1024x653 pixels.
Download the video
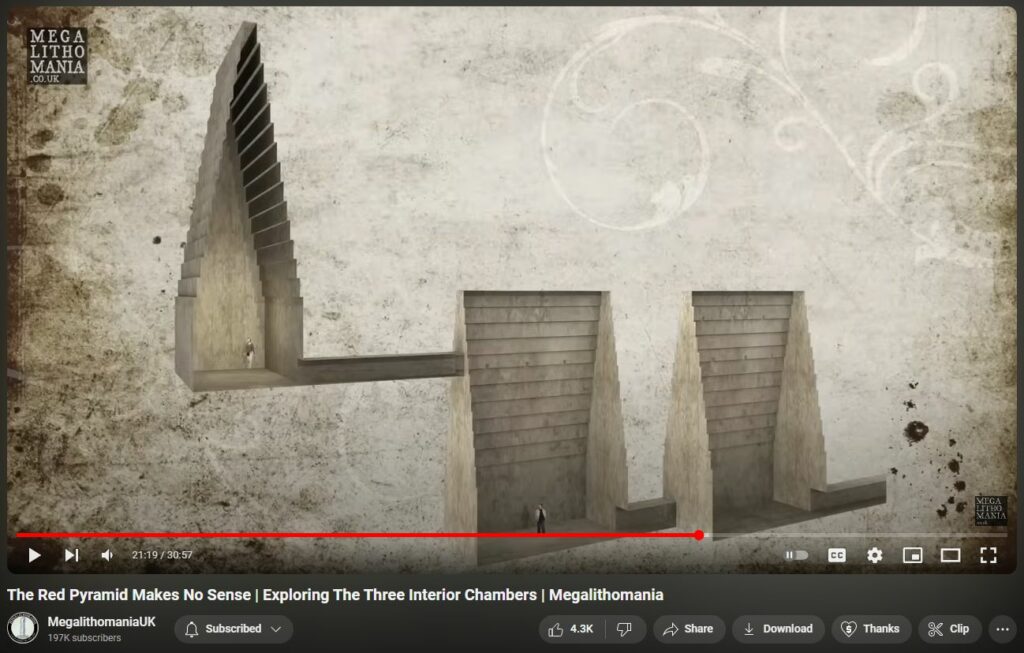click(778, 629)
